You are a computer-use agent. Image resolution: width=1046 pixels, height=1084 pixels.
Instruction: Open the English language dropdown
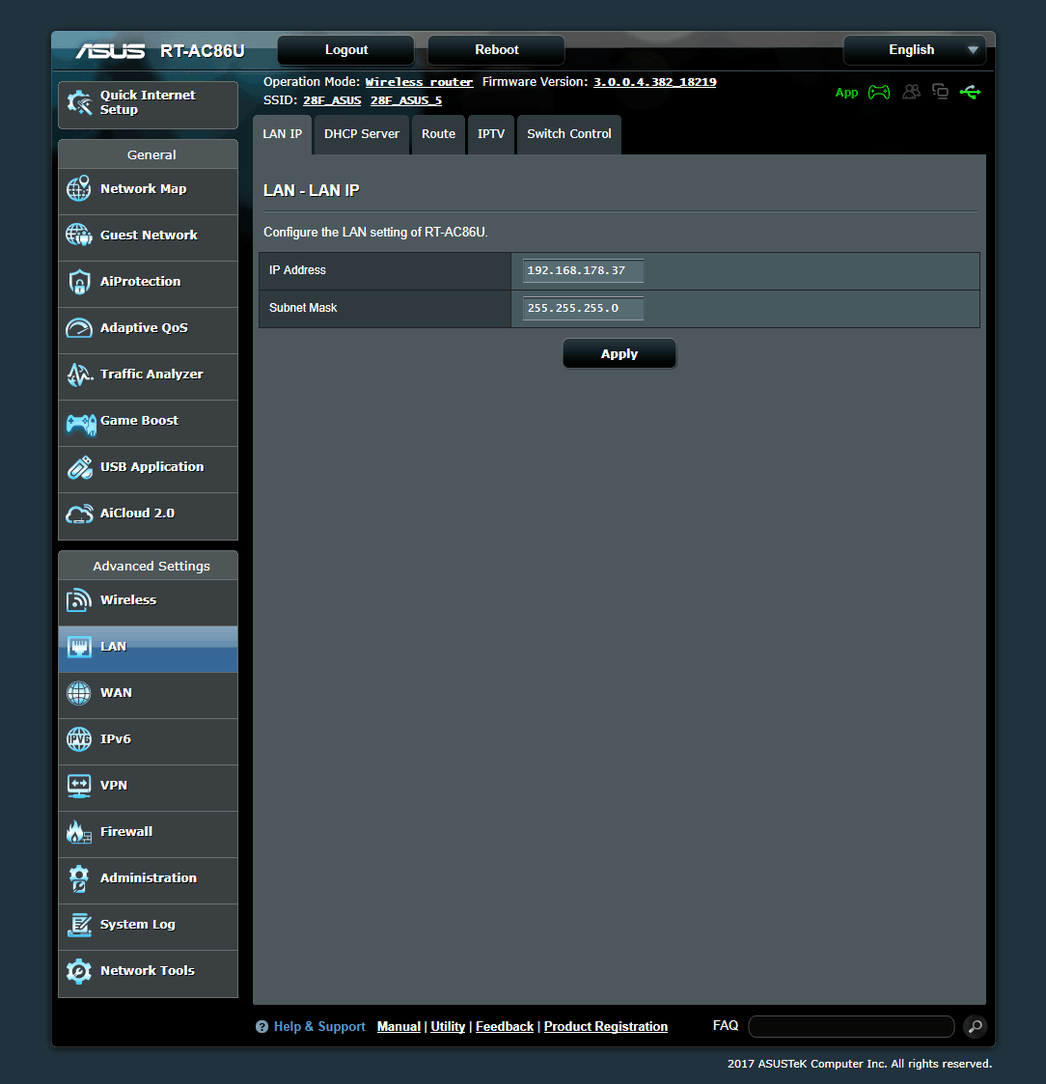coord(914,50)
